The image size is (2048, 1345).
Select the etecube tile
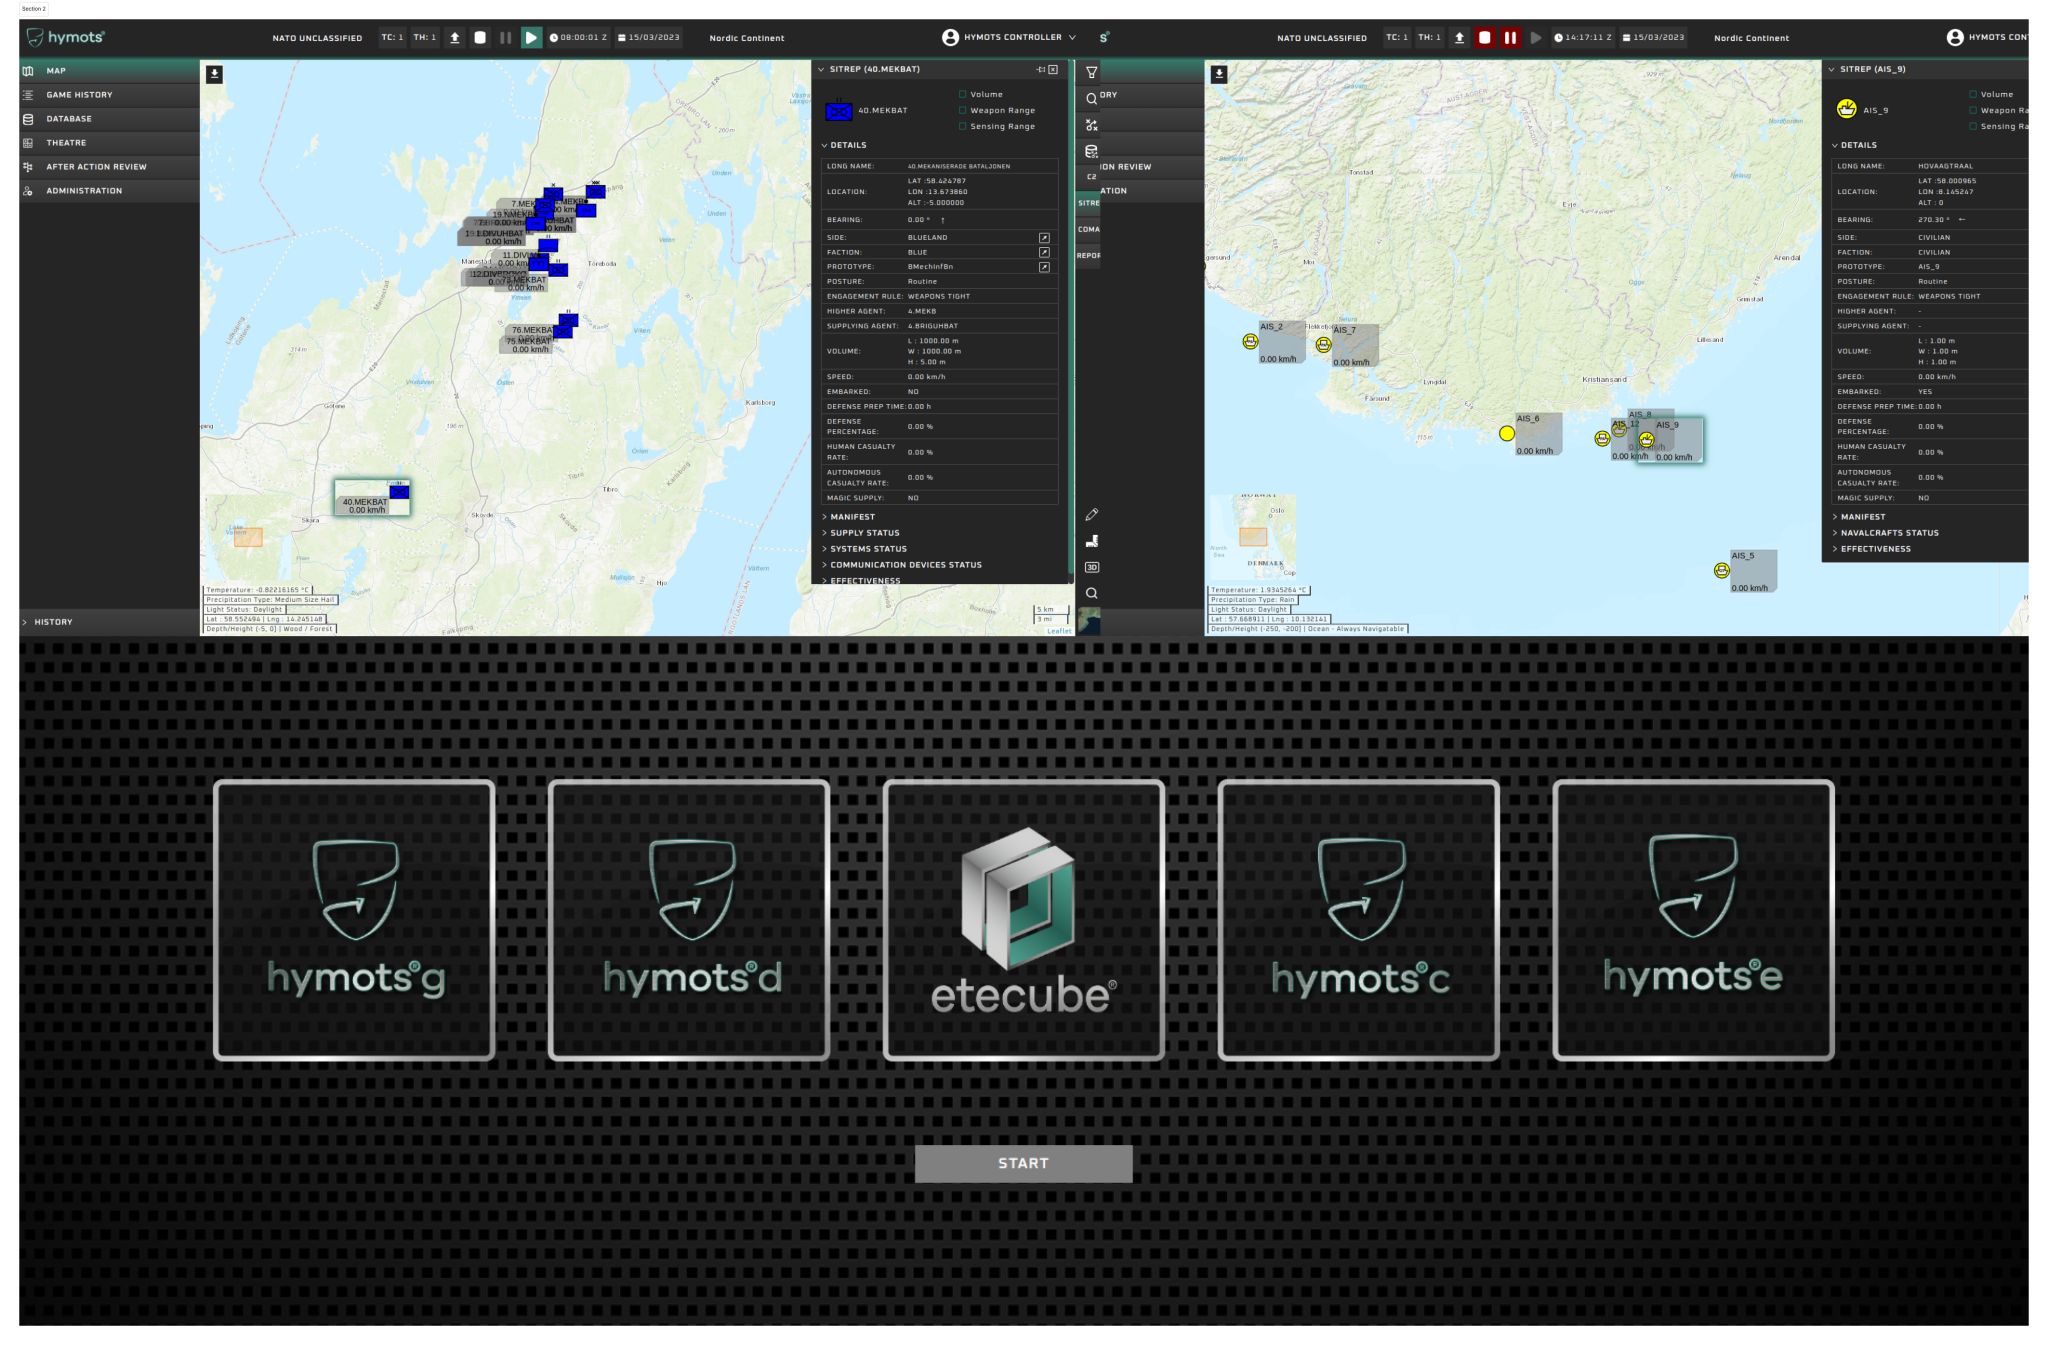tap(1024, 919)
